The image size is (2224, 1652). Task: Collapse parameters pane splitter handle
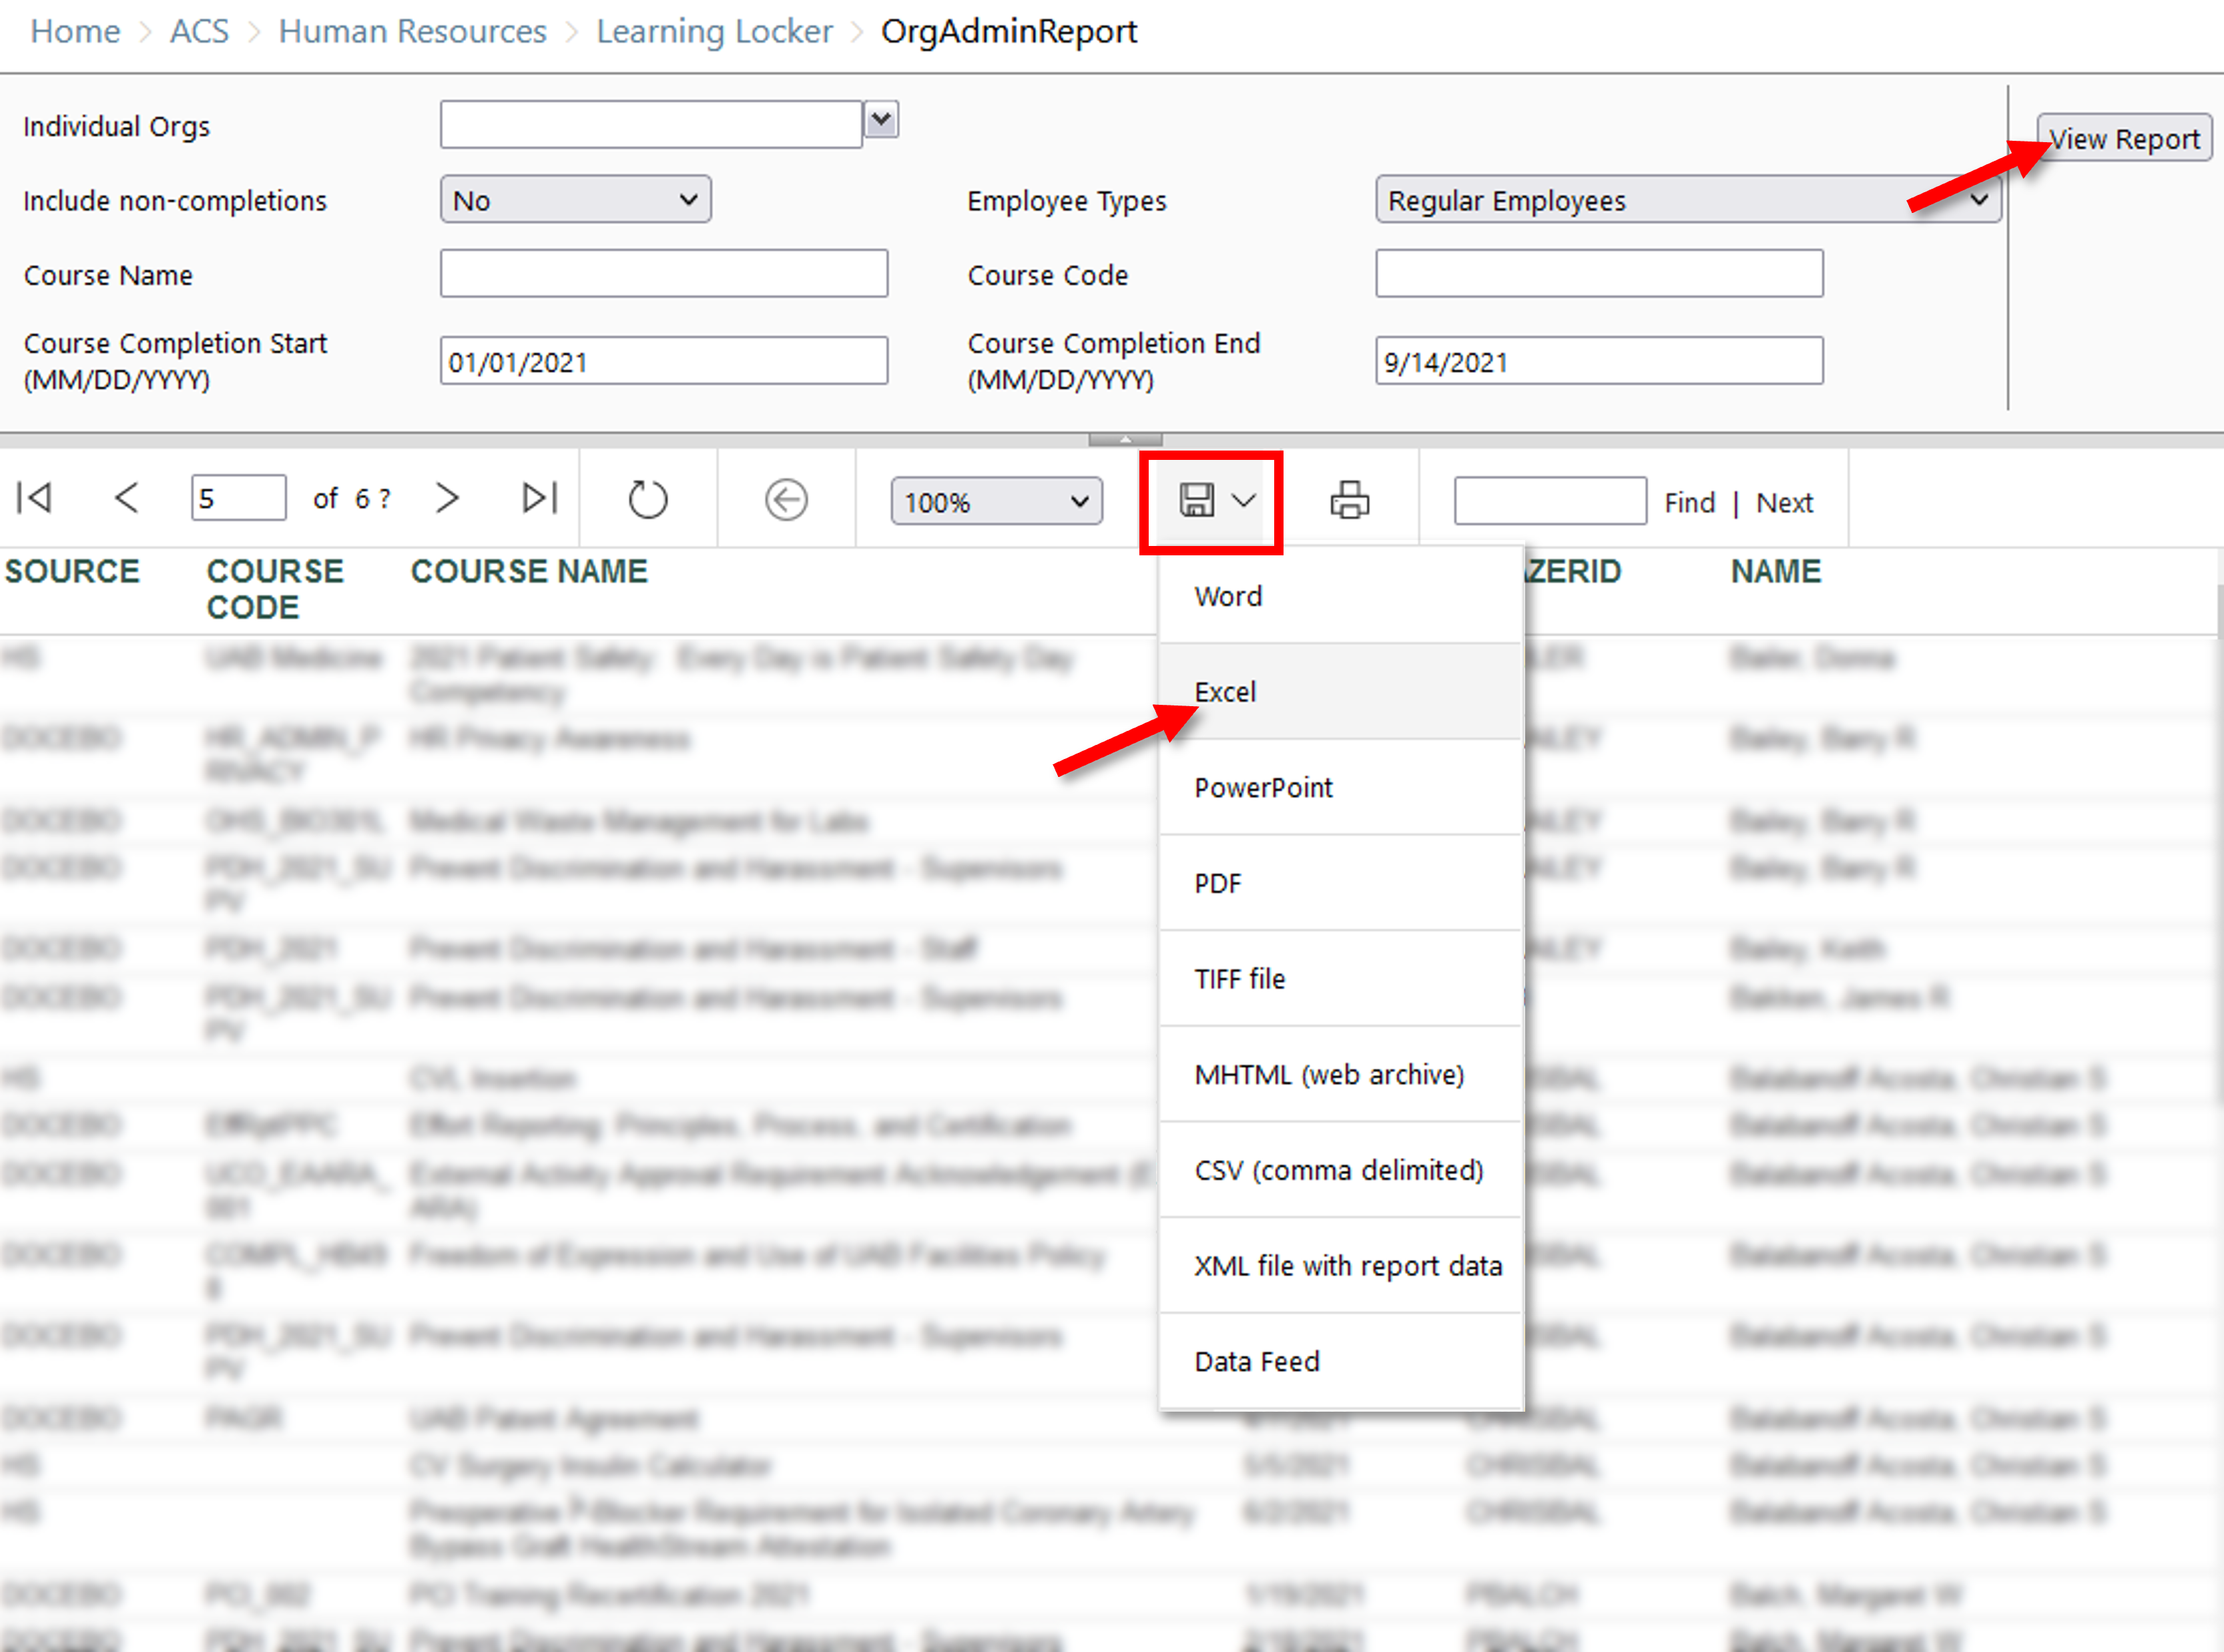coord(1125,439)
